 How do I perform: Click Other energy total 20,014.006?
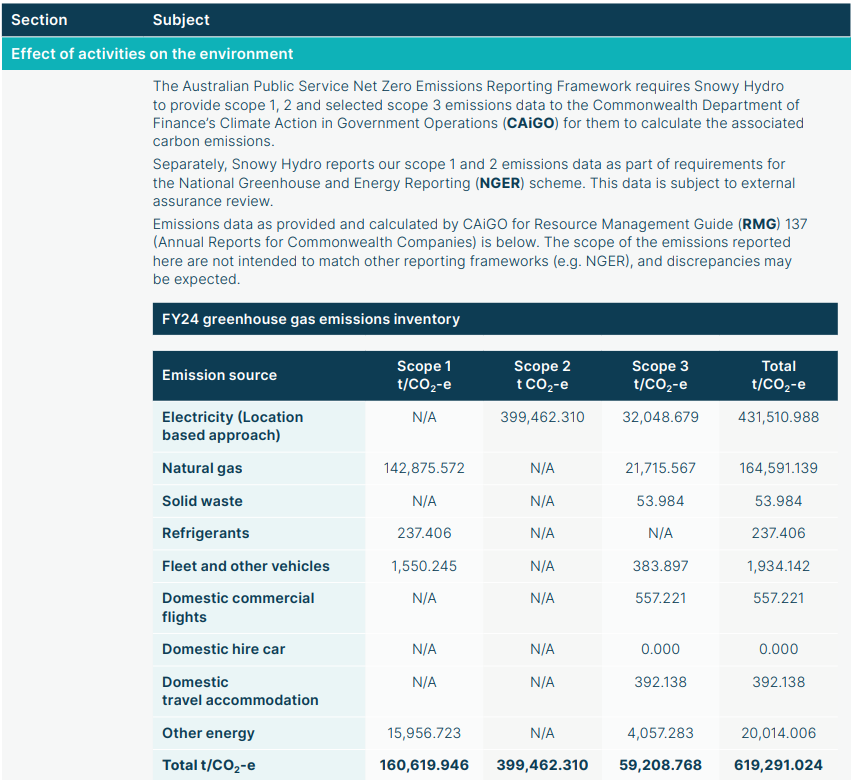pos(779,734)
